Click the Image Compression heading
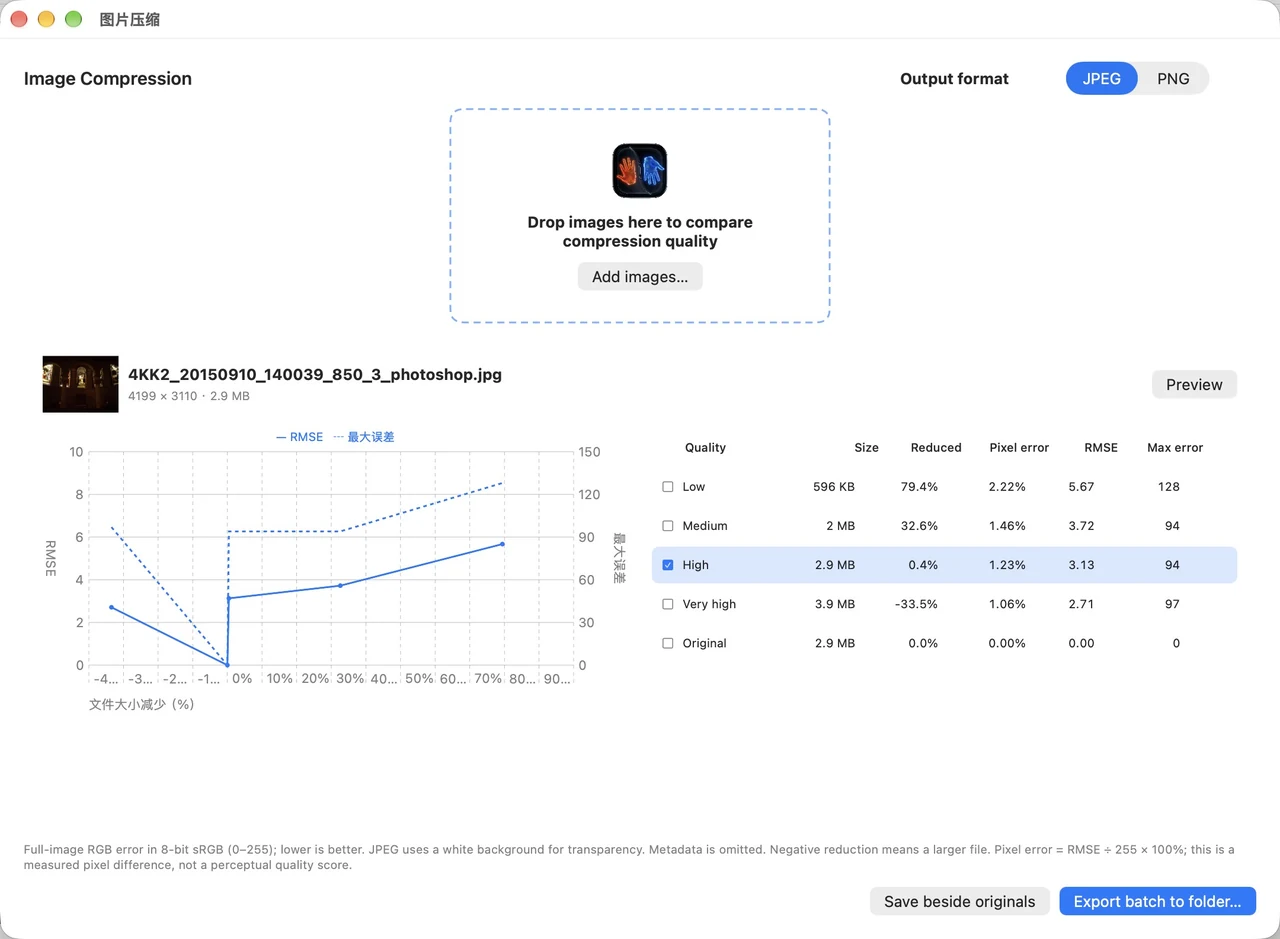Screen dimensions: 1280x939 [108, 79]
